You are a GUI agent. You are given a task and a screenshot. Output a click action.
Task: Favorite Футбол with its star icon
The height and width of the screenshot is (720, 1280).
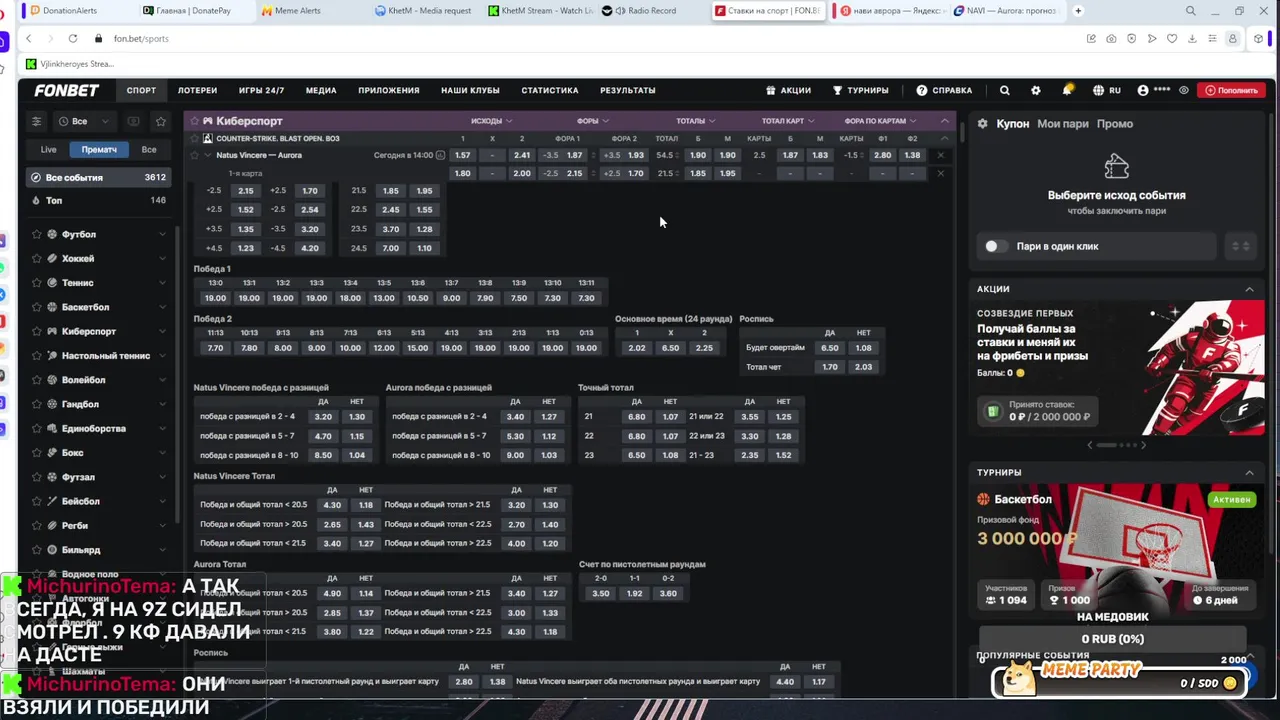37,234
